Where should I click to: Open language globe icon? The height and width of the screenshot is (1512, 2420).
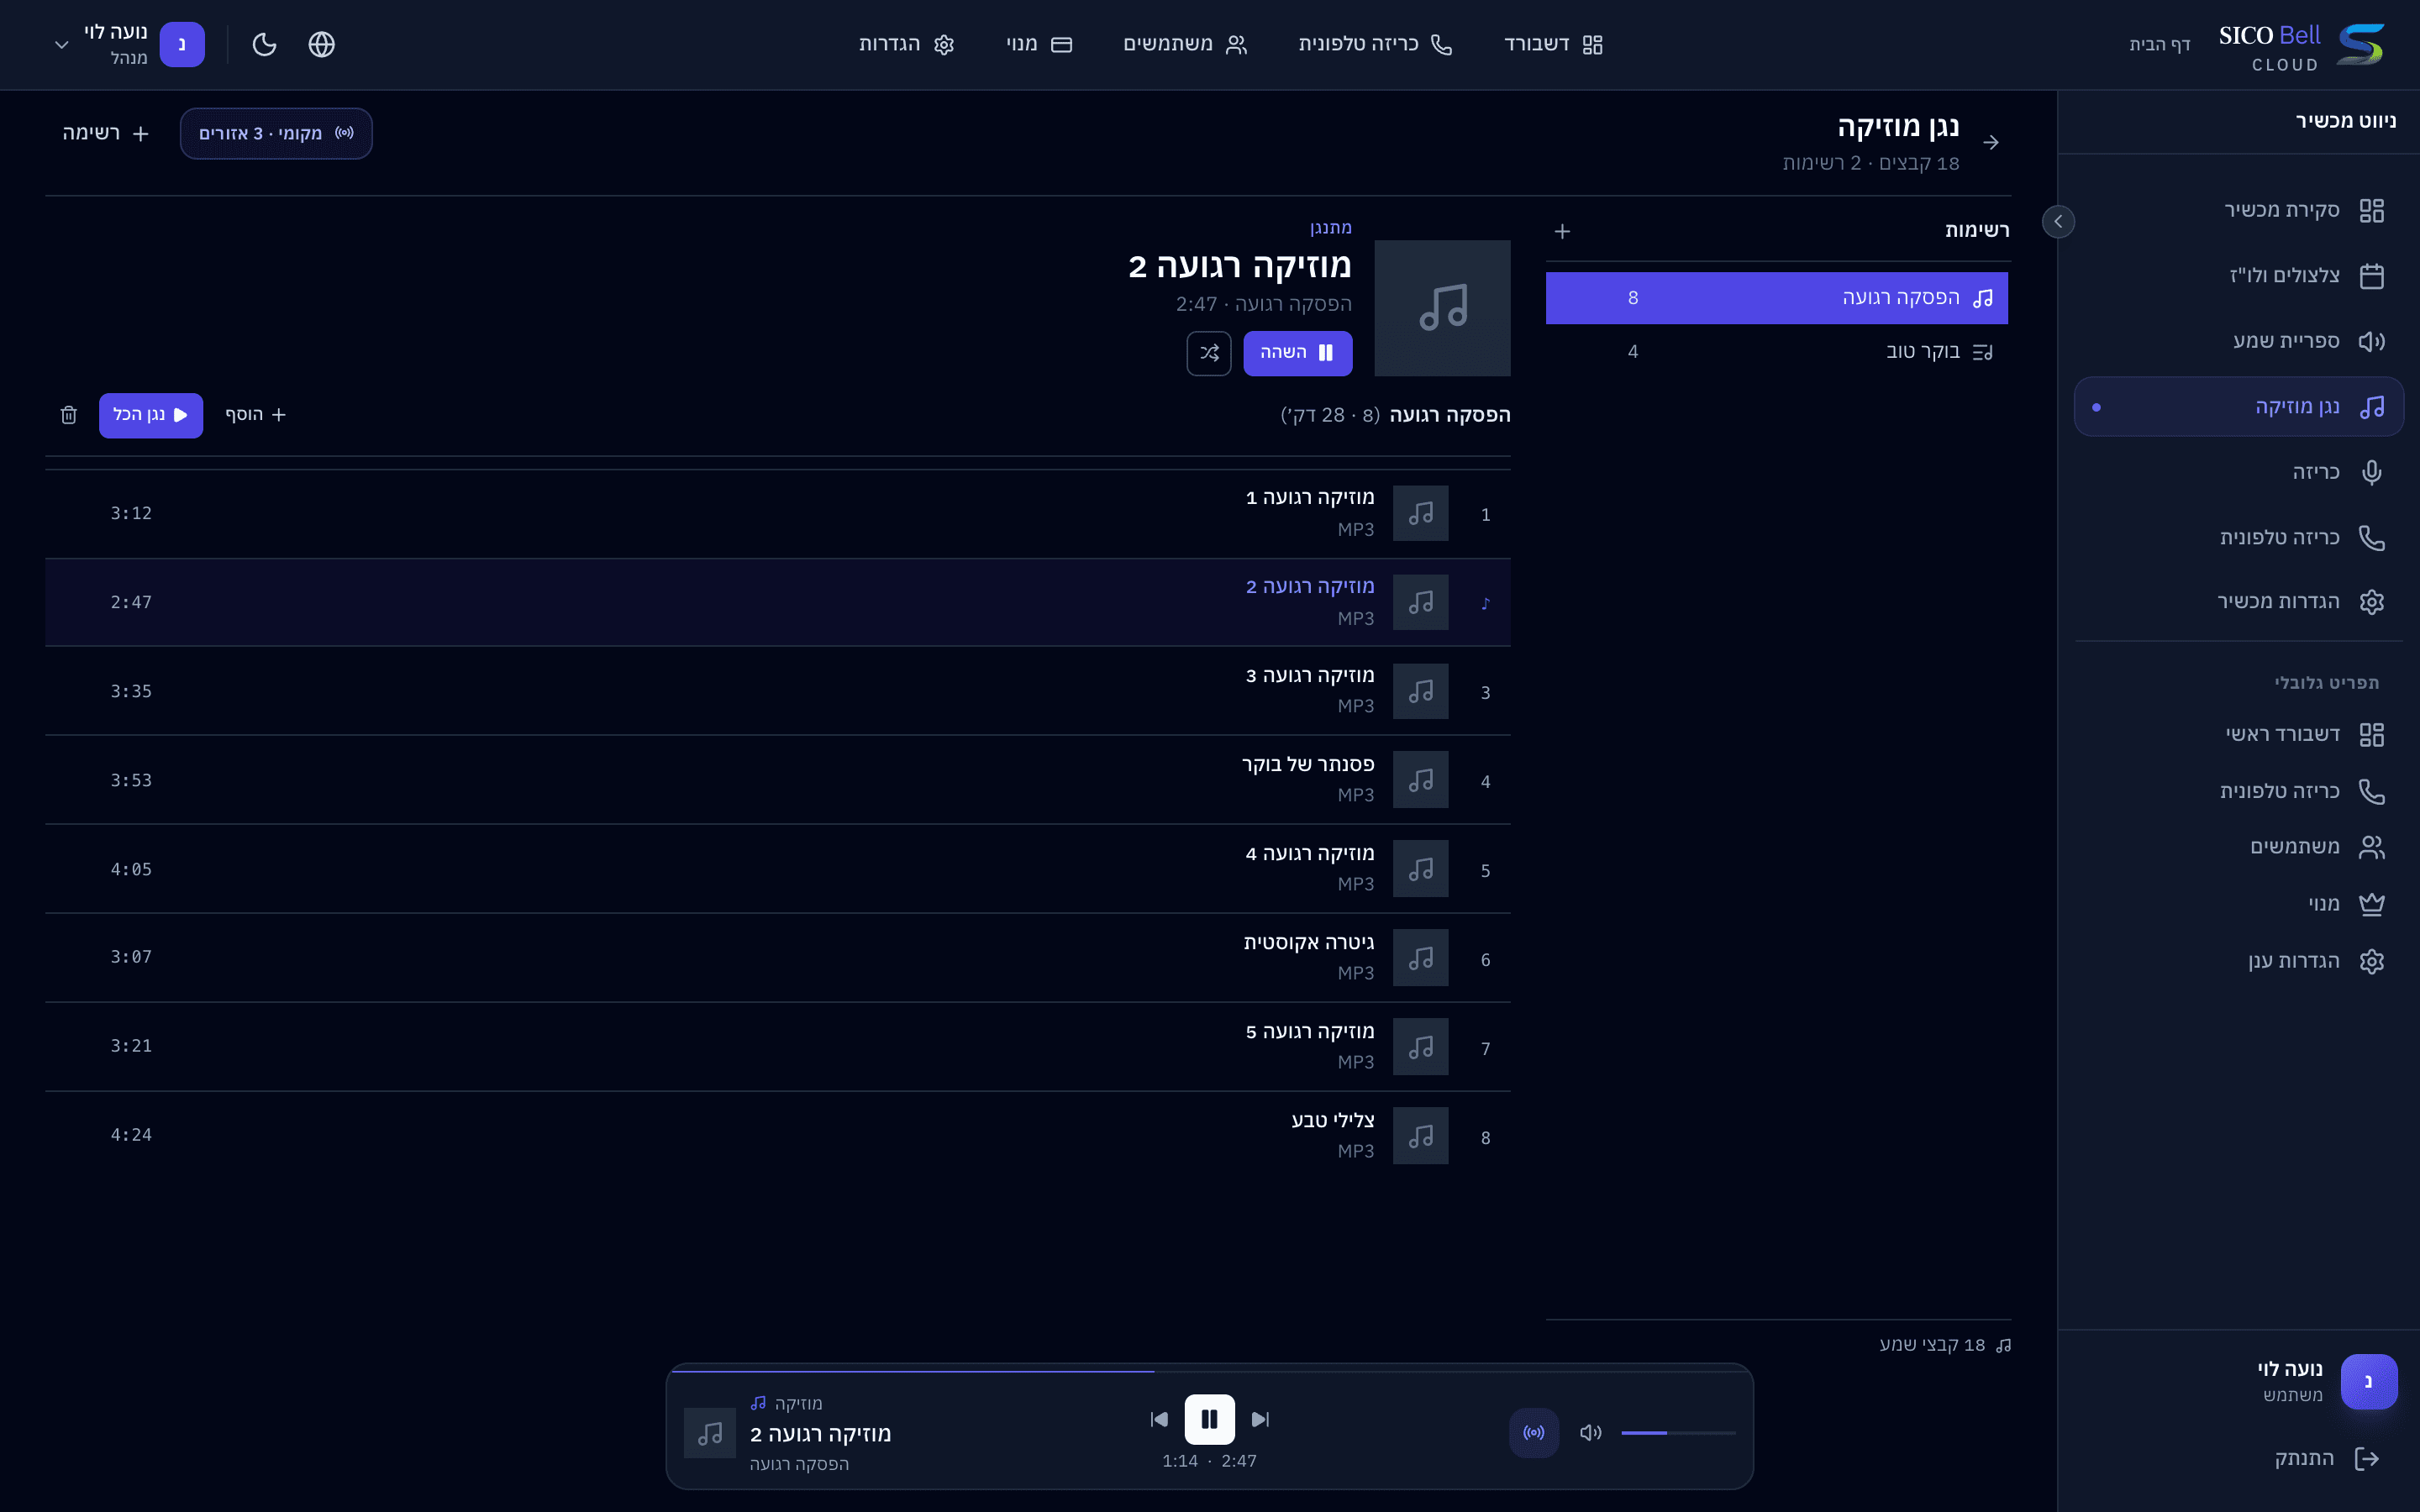321,44
